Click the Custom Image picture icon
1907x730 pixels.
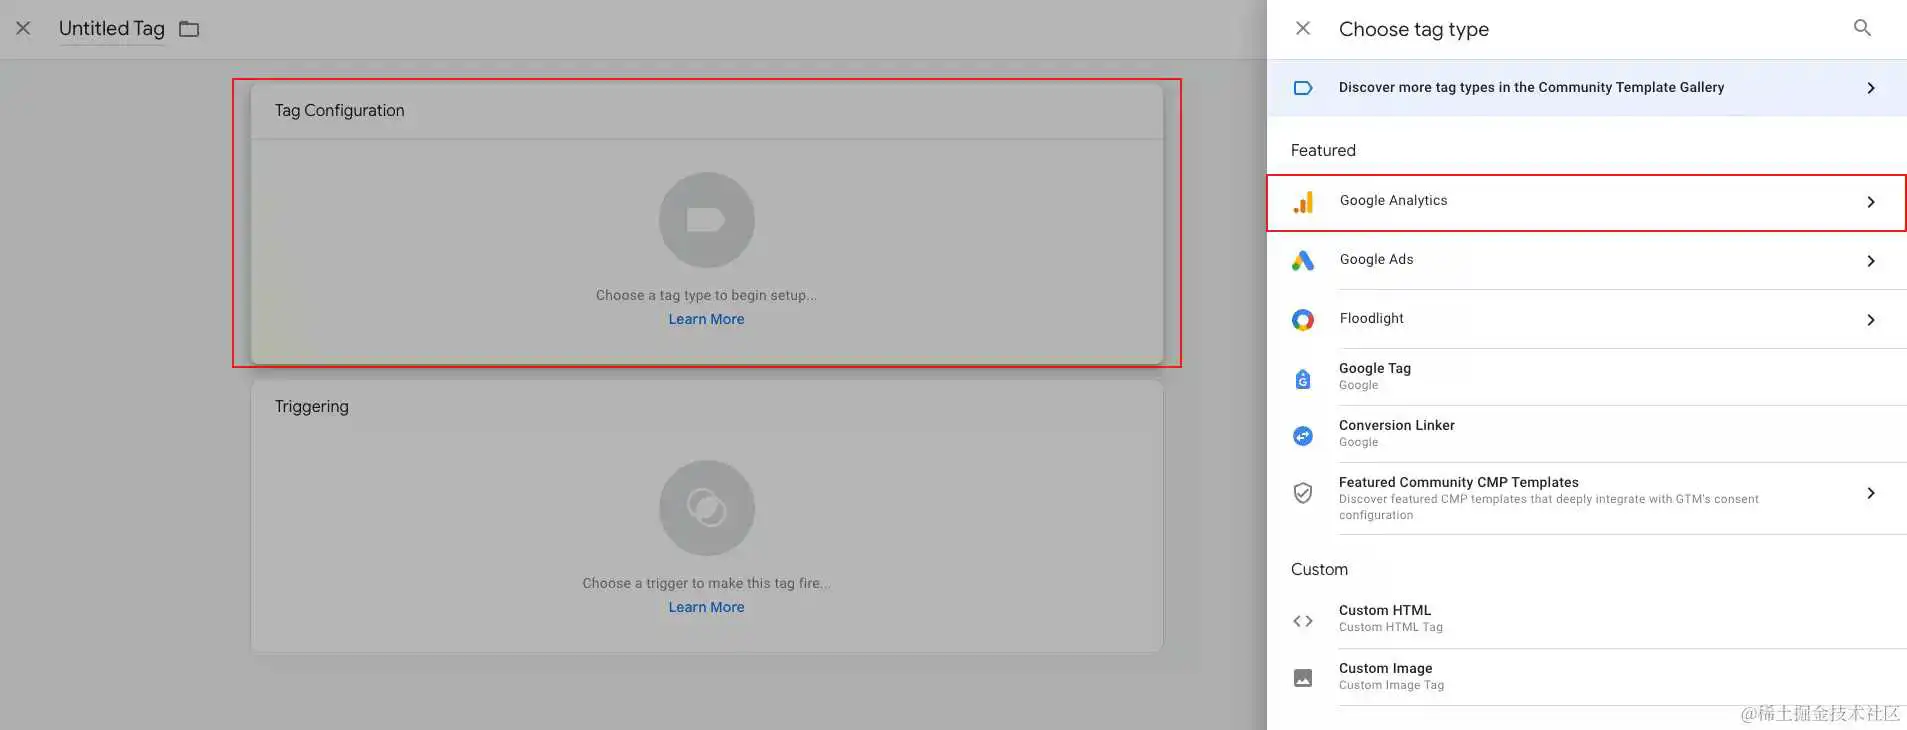click(1302, 678)
